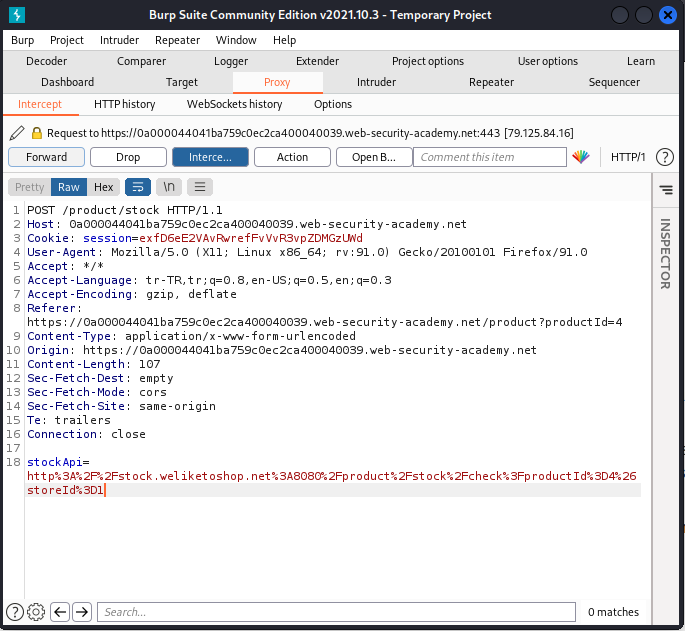Click the 0 matches search result label
The image size is (685, 631).
(x=613, y=612)
